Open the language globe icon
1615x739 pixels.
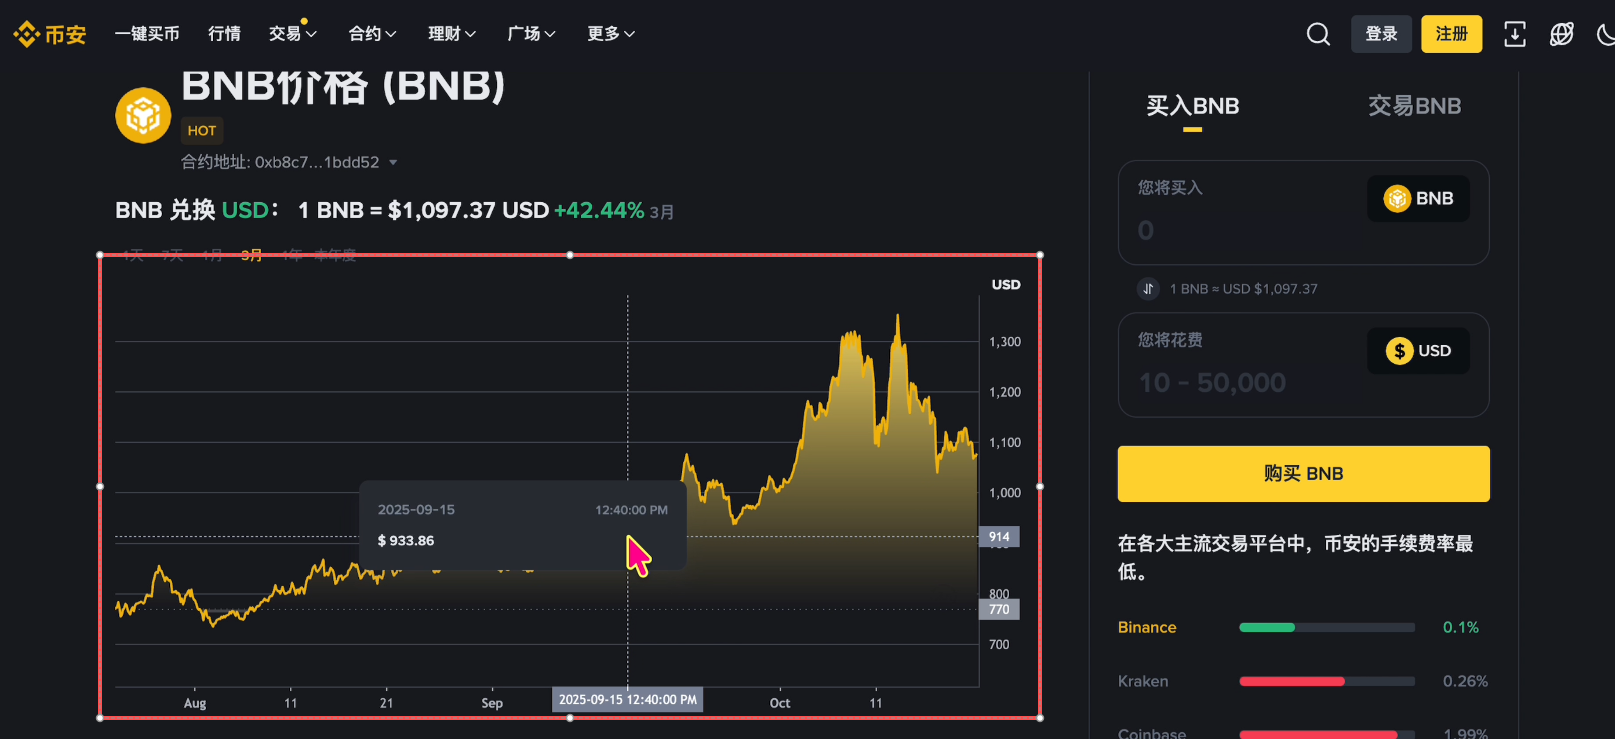point(1561,34)
